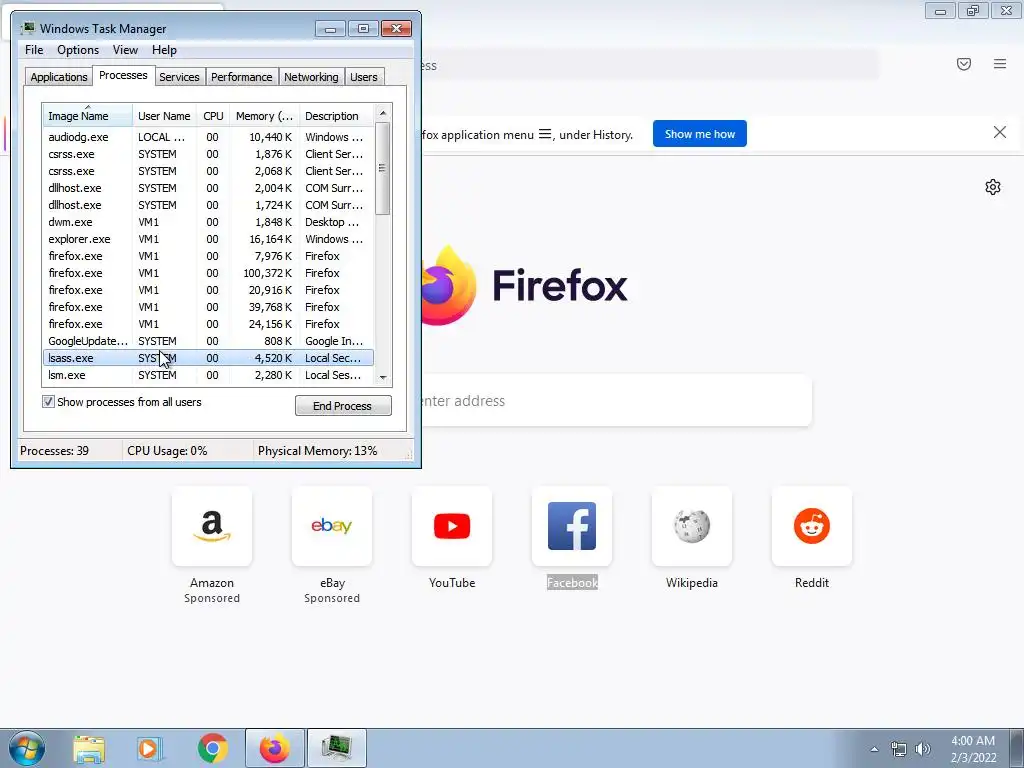Viewport: 1024px width, 768px height.
Task: Dismiss the Firefox notification bar
Action: [x=1000, y=133]
